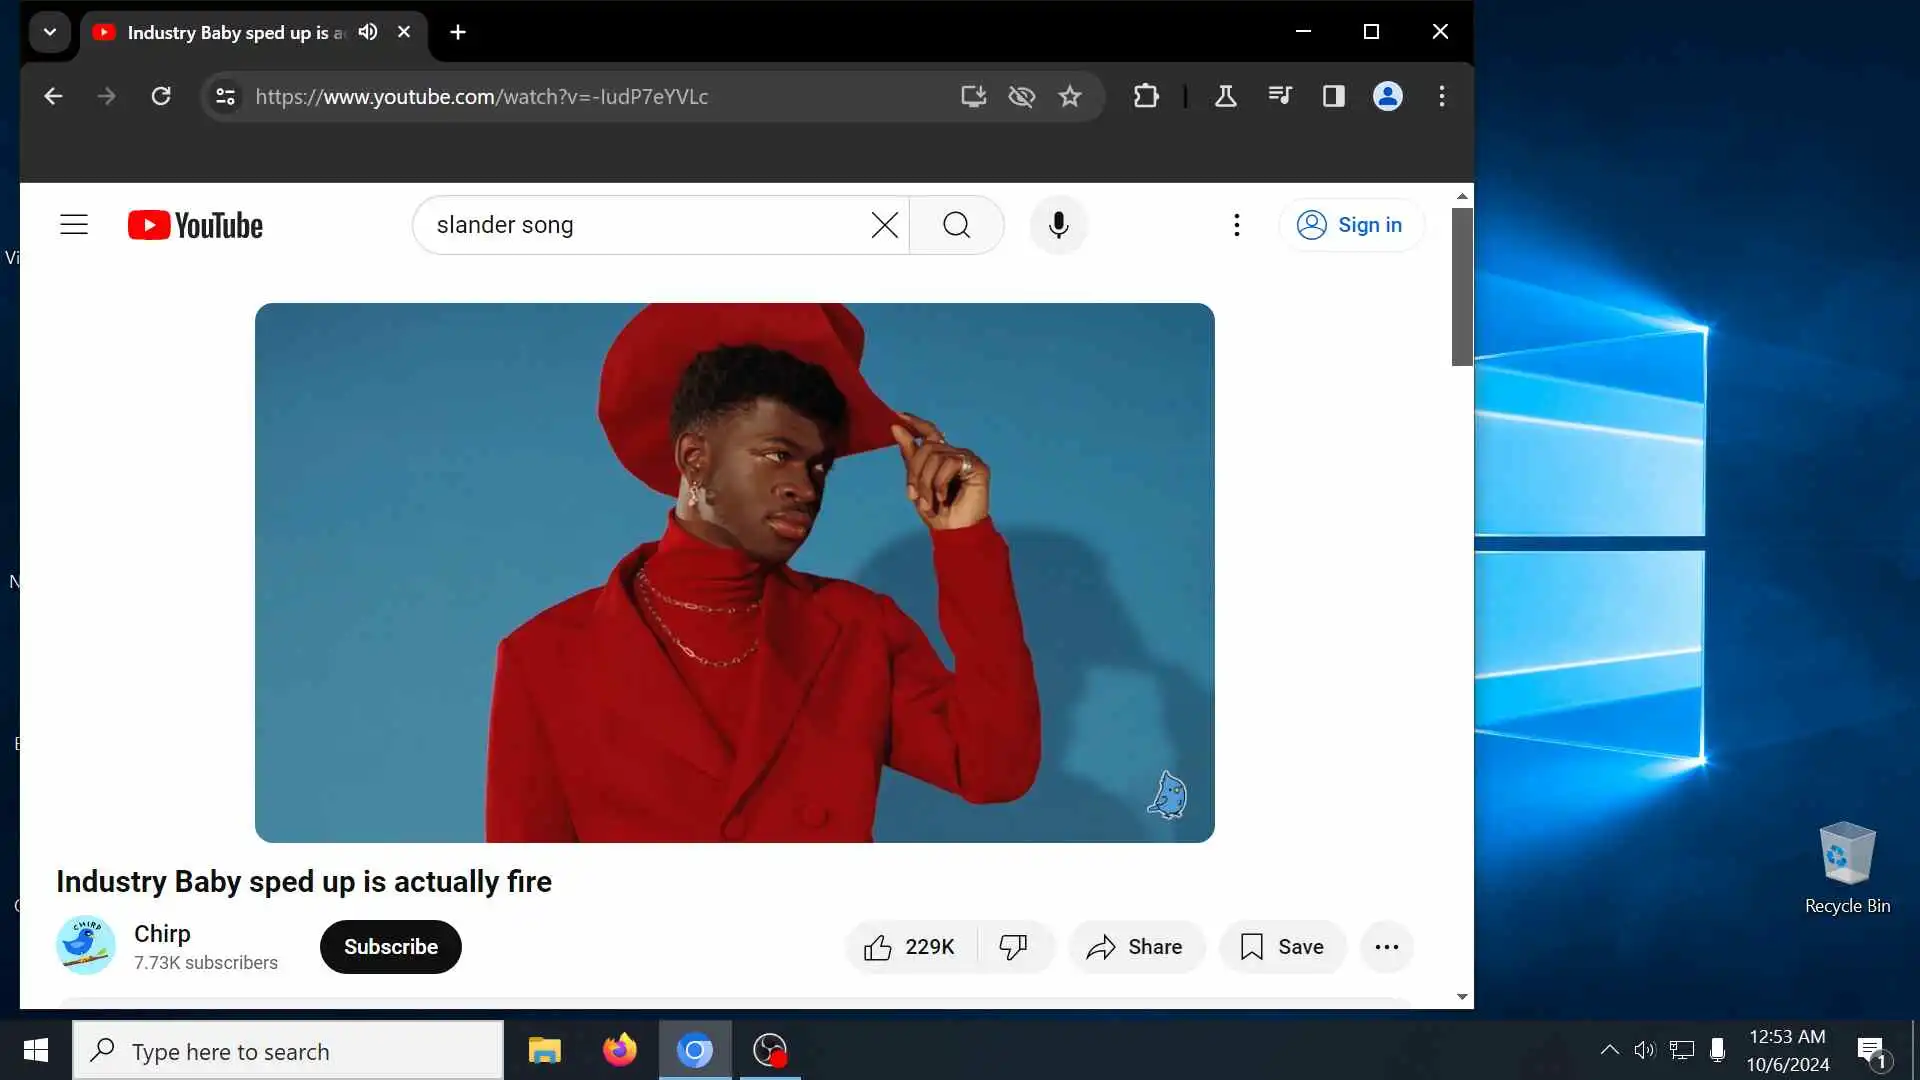Dislike the video with thumbs down
1920x1080 pixels.
[x=1013, y=947]
